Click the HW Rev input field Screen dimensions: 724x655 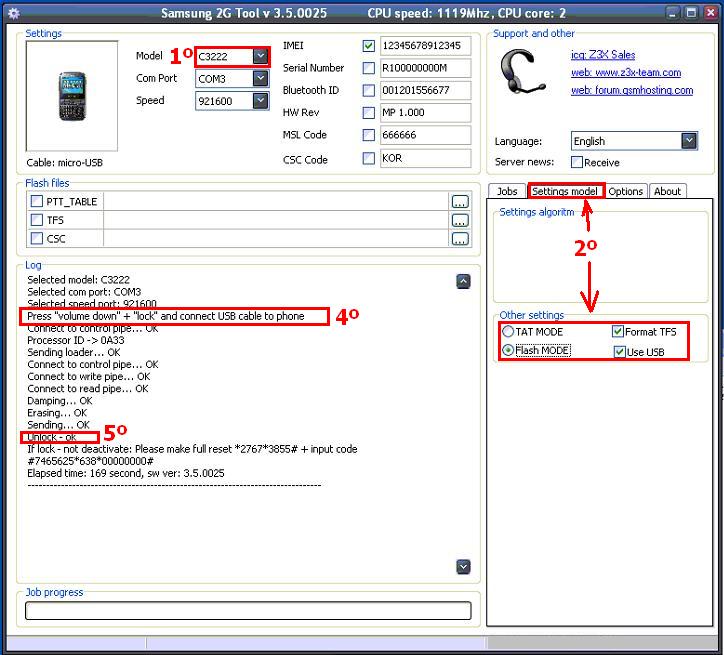[425, 112]
